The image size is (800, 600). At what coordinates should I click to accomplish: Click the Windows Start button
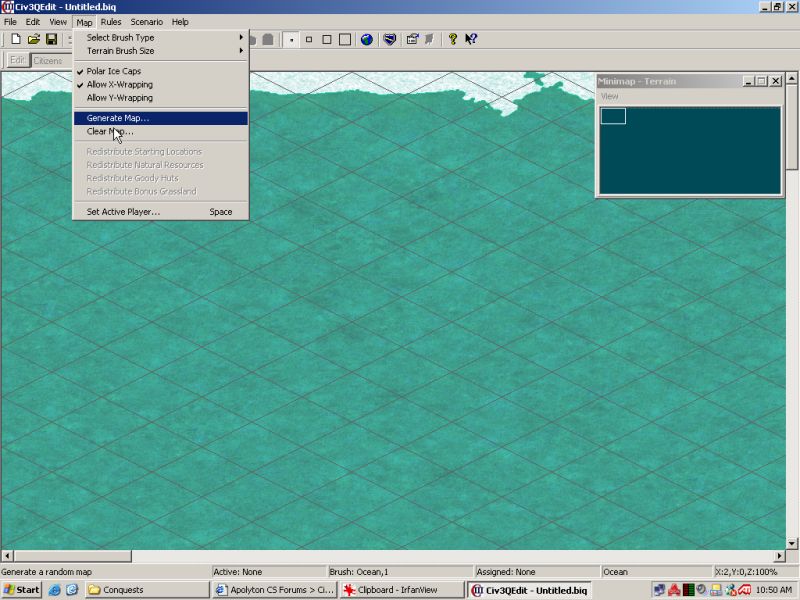(x=22, y=590)
